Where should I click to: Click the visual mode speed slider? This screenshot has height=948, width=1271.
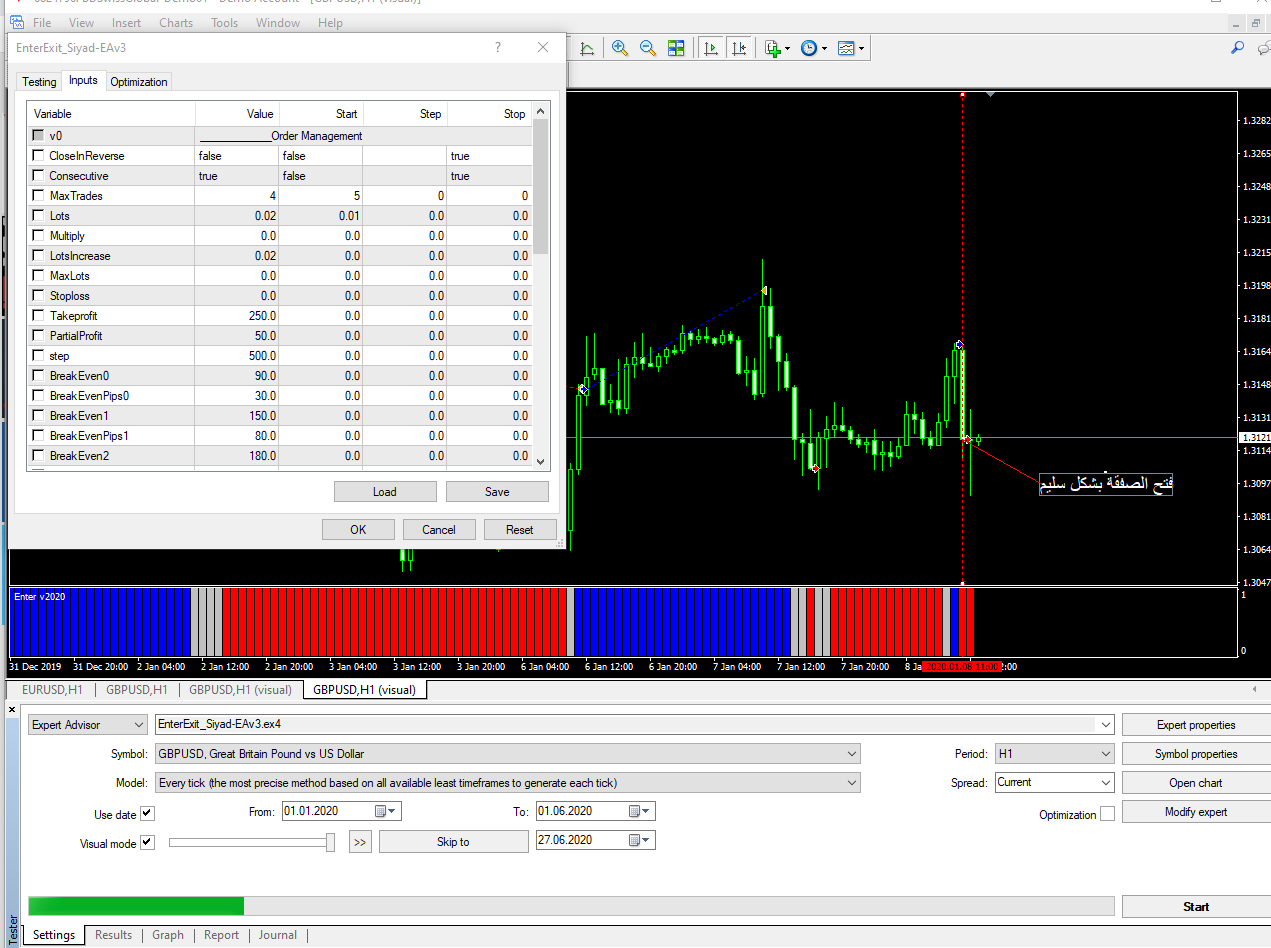330,843
